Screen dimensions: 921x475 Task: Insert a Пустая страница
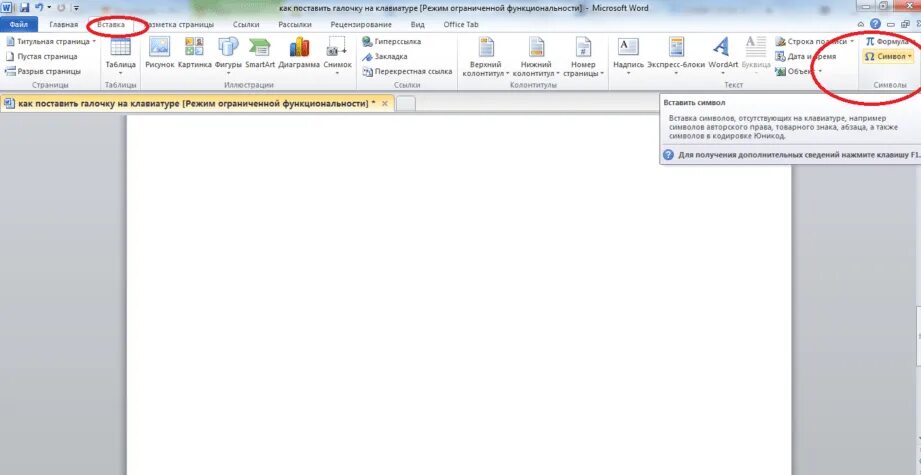tap(41, 56)
